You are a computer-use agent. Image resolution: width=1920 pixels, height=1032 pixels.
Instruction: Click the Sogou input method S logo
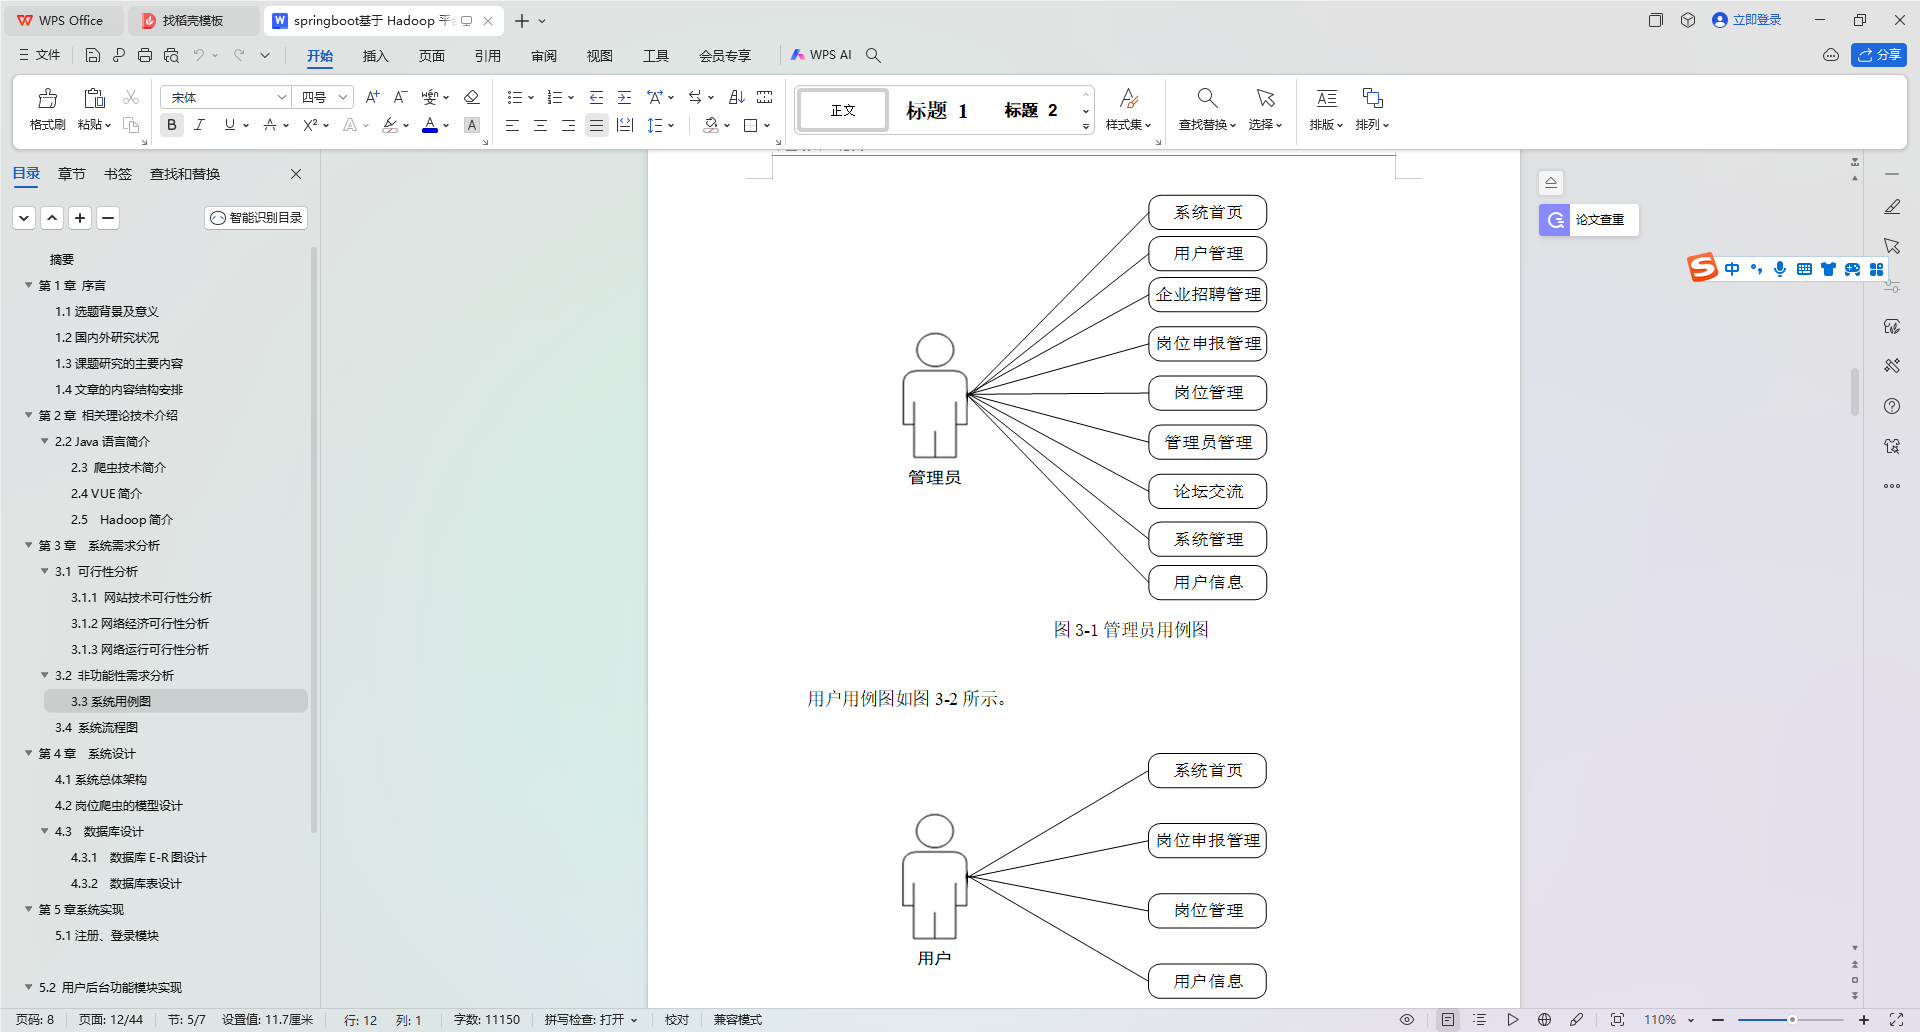(x=1702, y=267)
